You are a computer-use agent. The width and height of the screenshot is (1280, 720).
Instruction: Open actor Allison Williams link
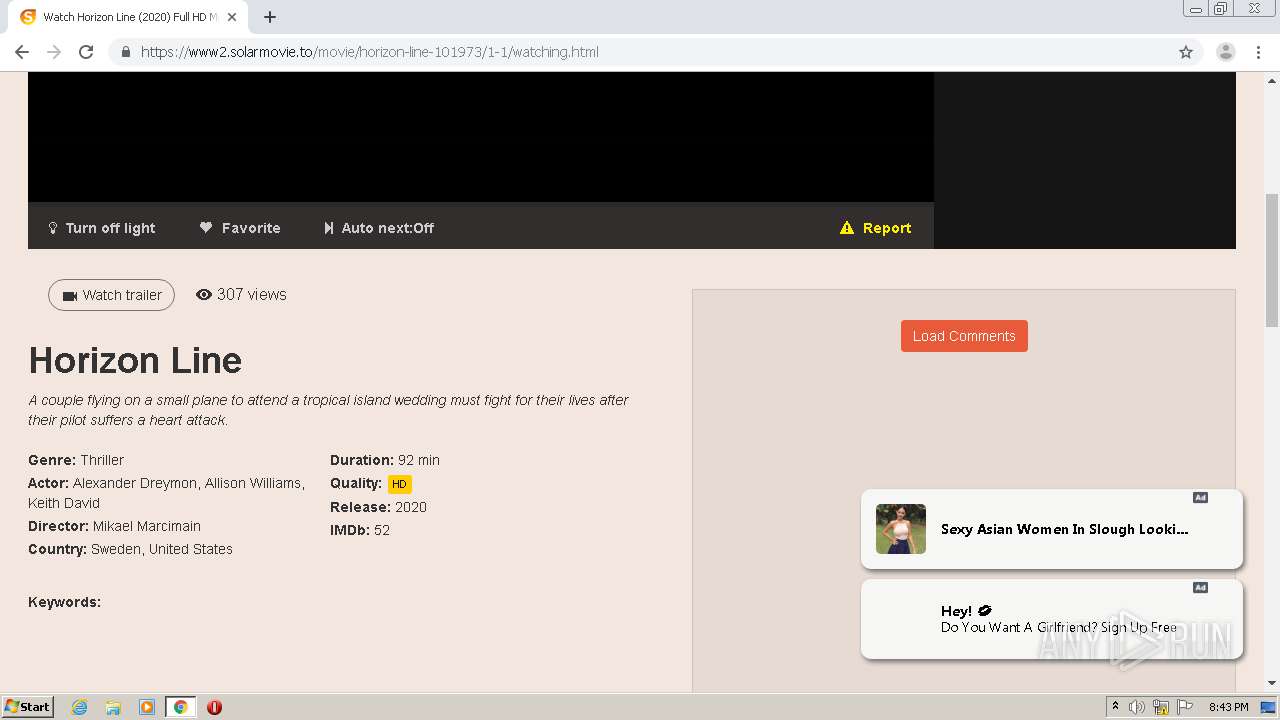(x=254, y=483)
